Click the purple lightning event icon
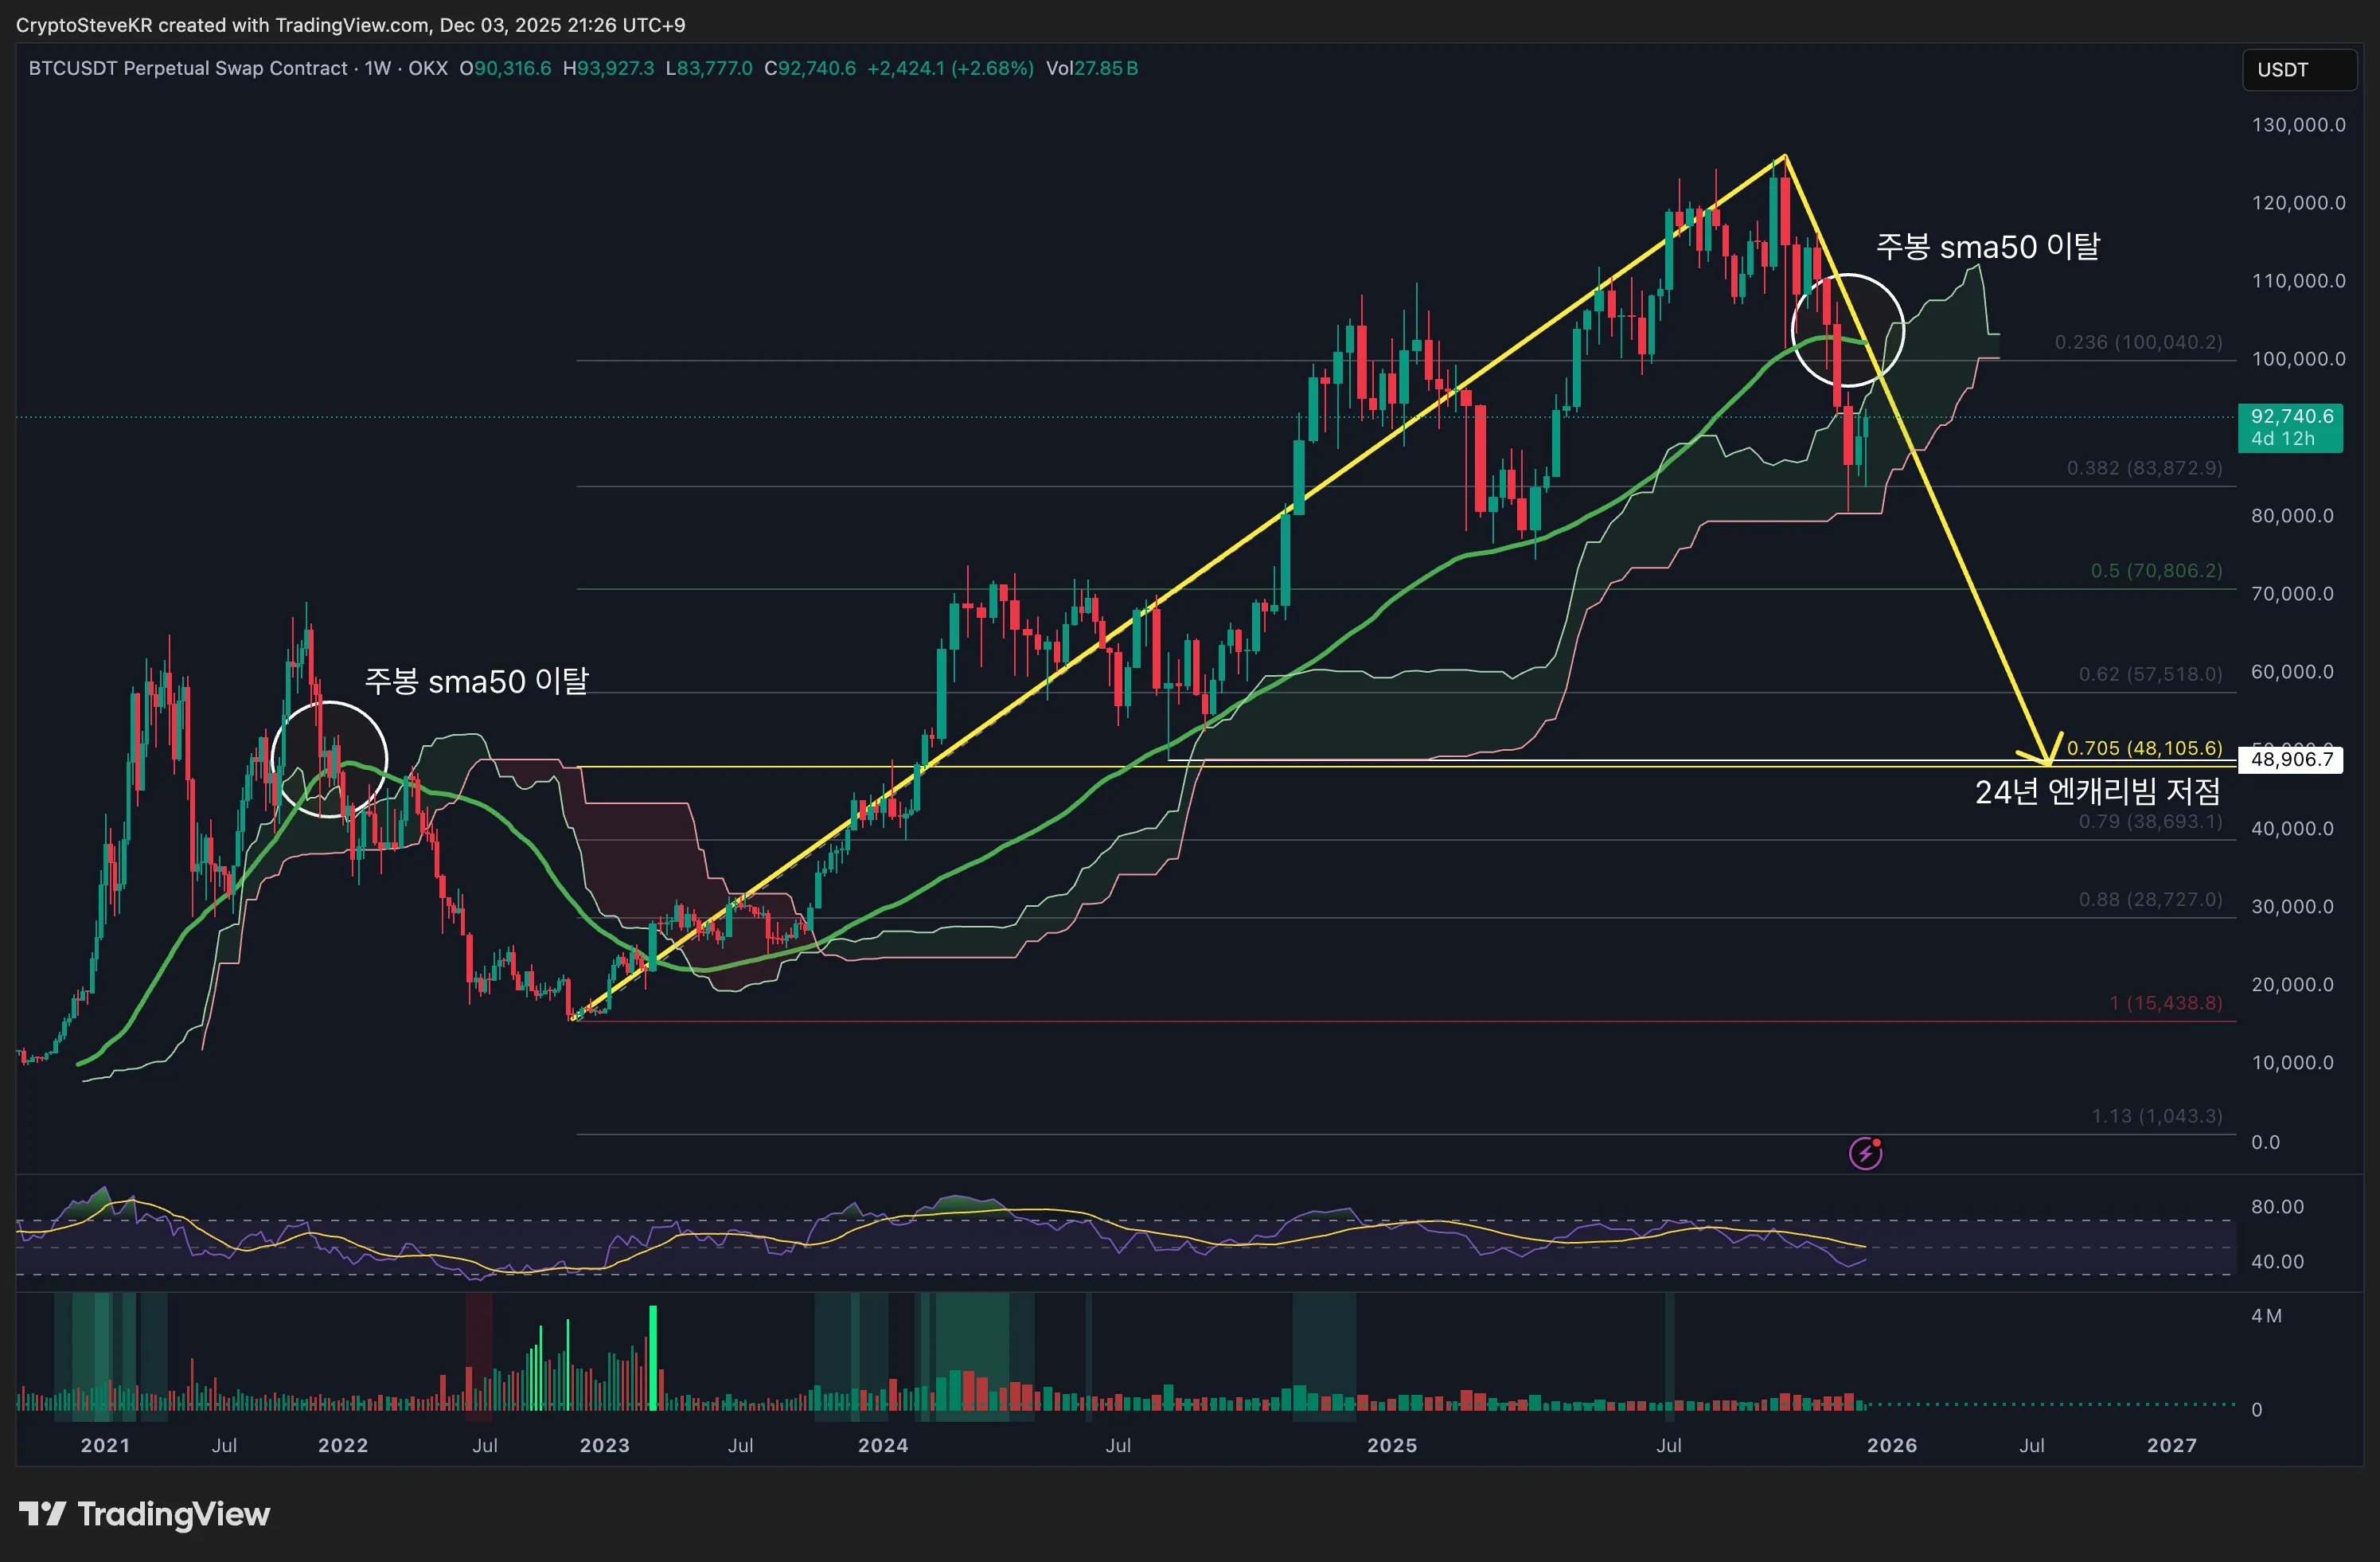 coord(1865,1153)
